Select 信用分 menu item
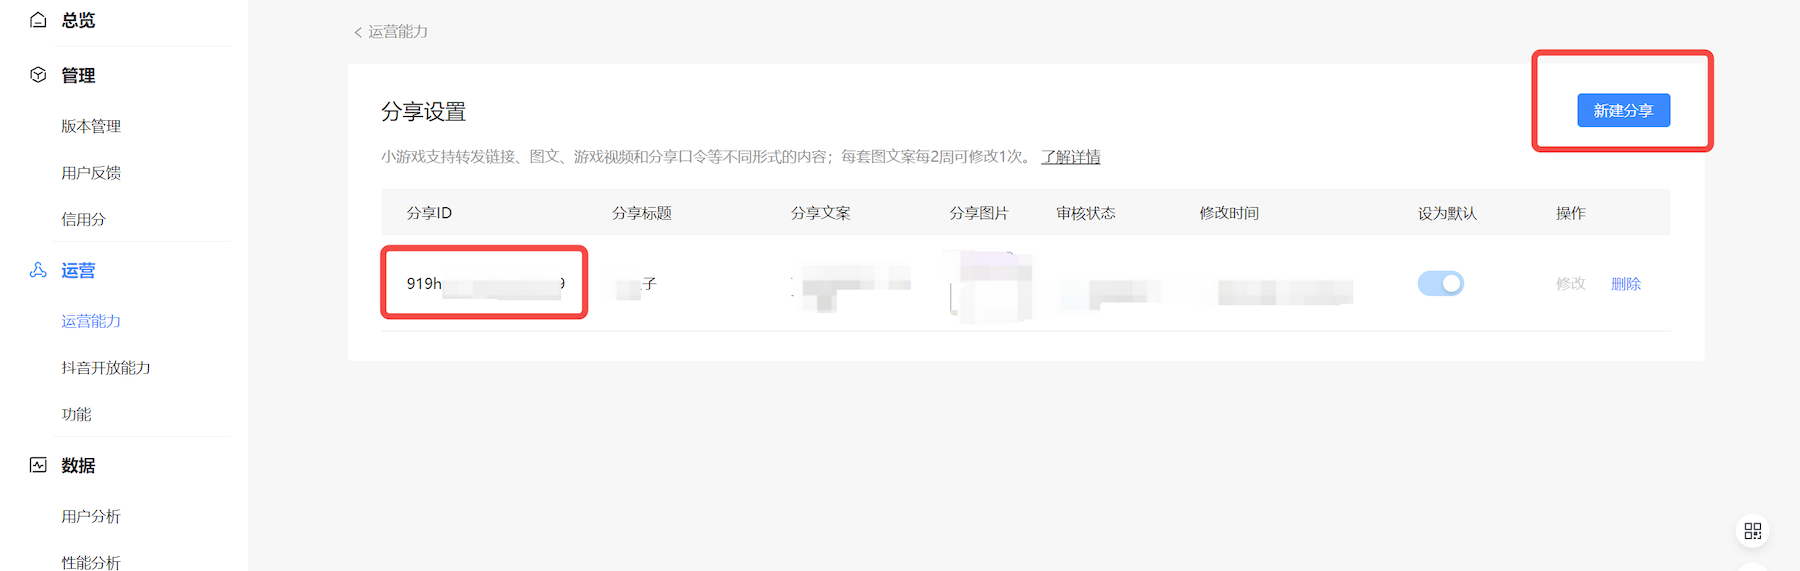 click(x=83, y=219)
